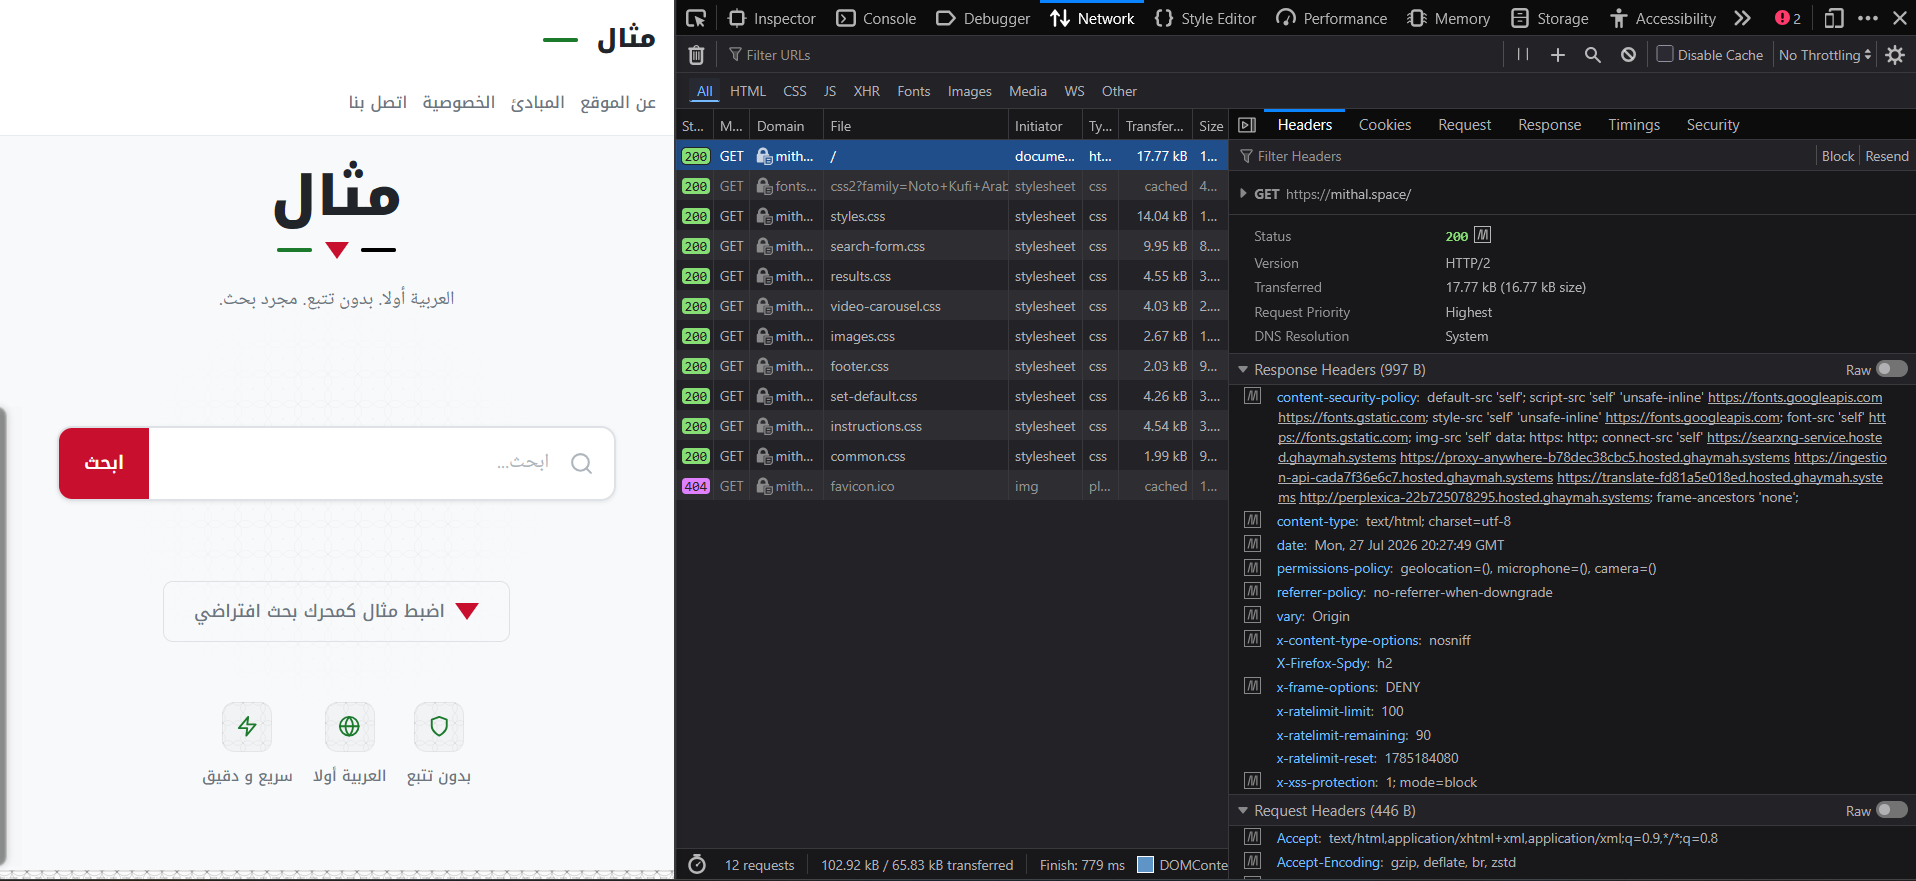
Task: Open the Memory tab
Action: point(1449,18)
